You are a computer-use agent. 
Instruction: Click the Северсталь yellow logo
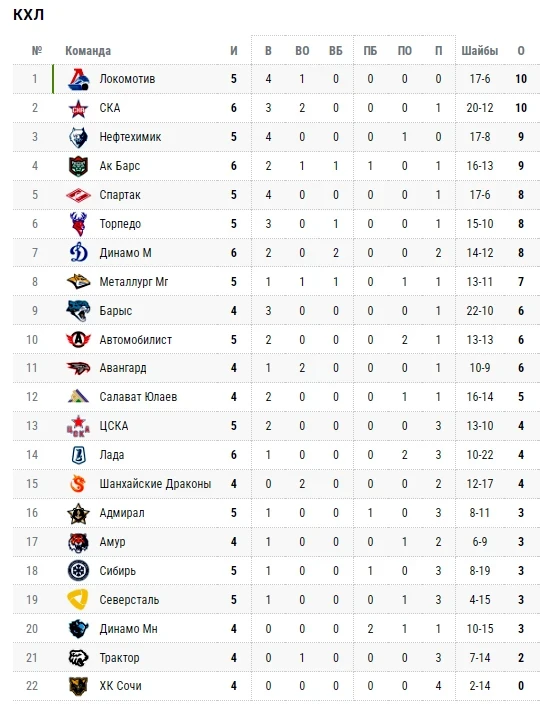coord(78,600)
